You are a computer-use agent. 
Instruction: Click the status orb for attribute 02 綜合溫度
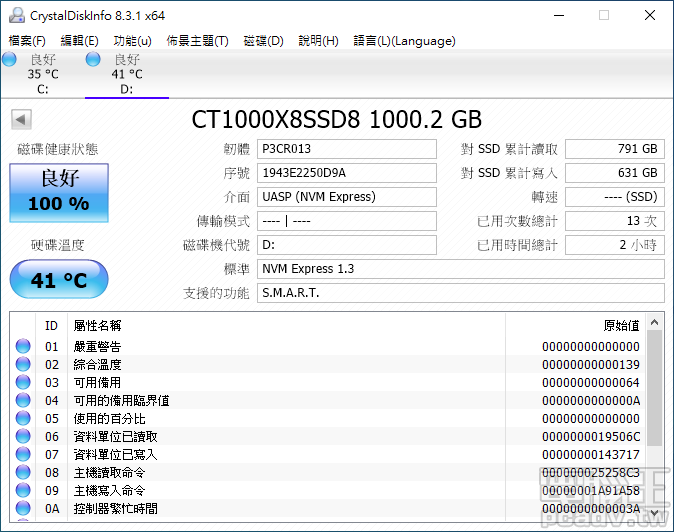coord(23,364)
